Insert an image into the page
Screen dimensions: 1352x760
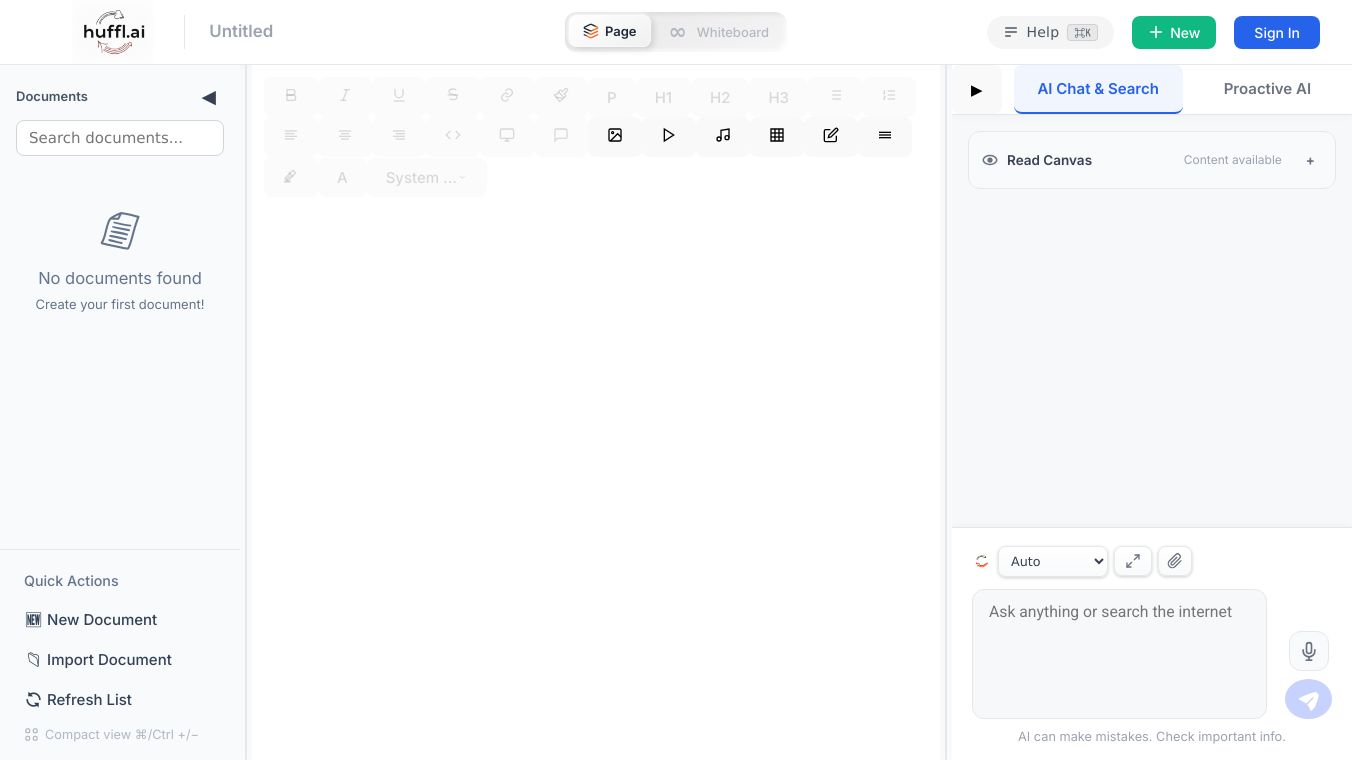click(x=615, y=136)
